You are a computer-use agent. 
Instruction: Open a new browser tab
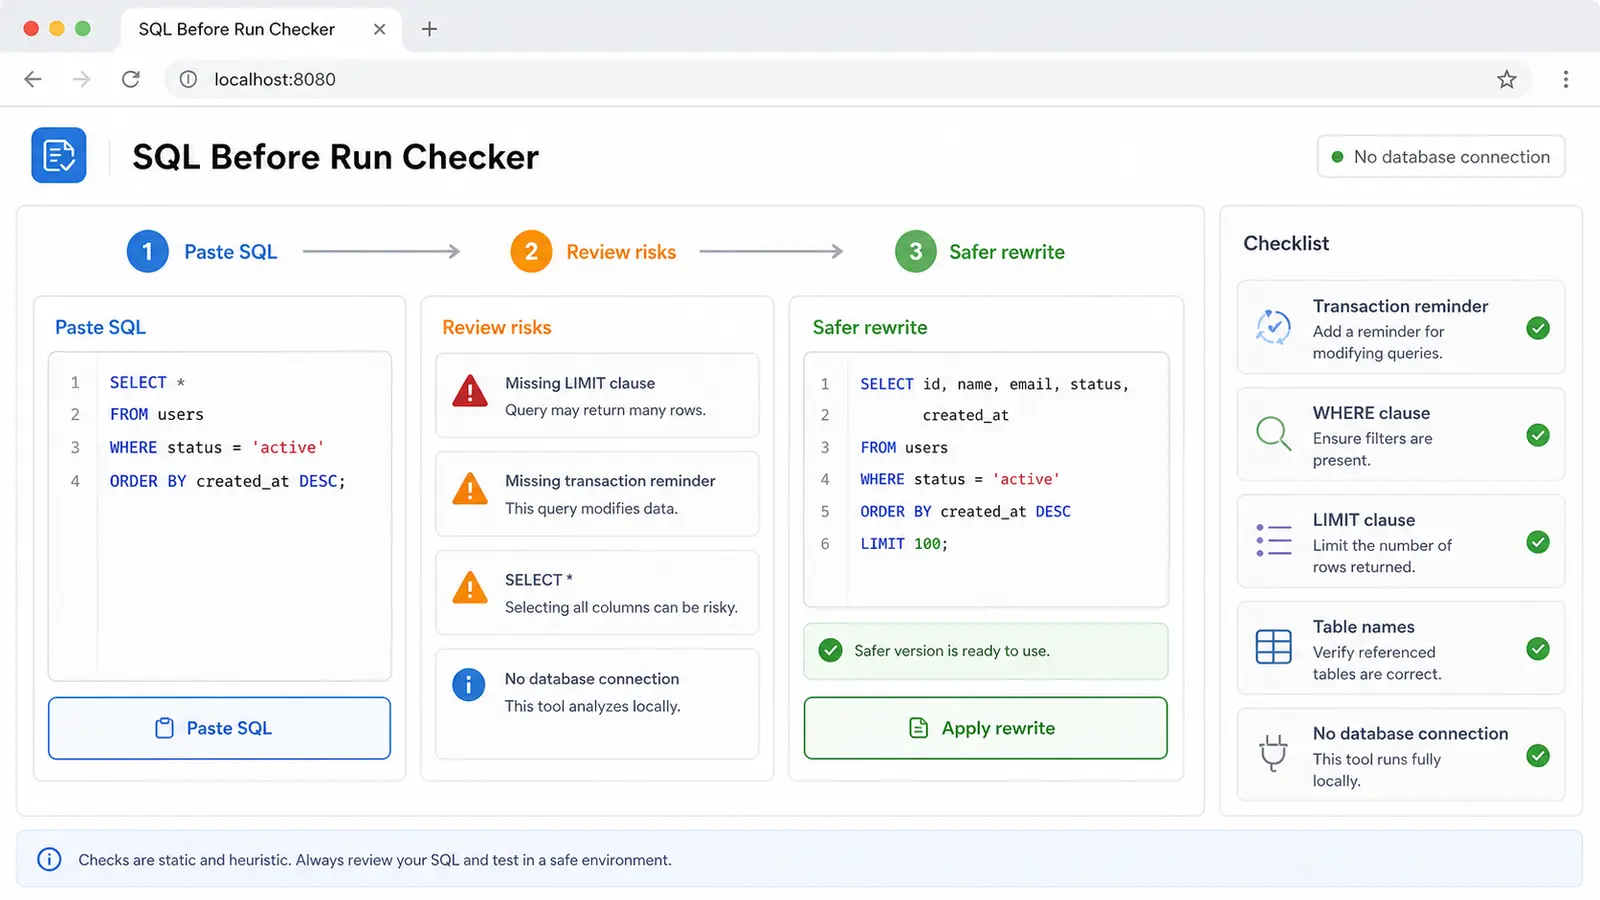pos(429,29)
